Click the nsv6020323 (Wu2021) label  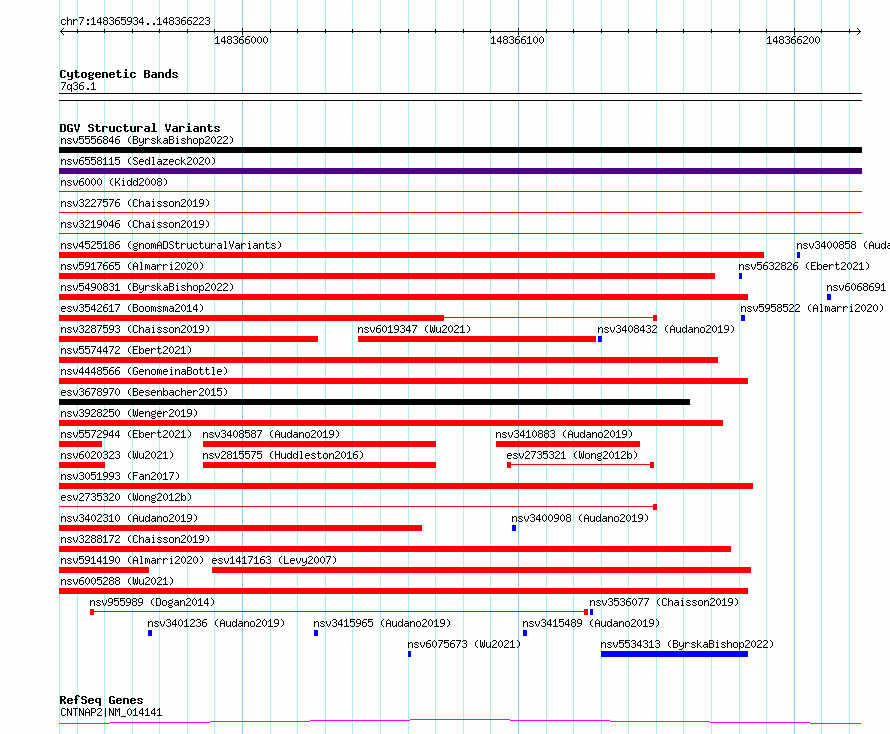117,455
